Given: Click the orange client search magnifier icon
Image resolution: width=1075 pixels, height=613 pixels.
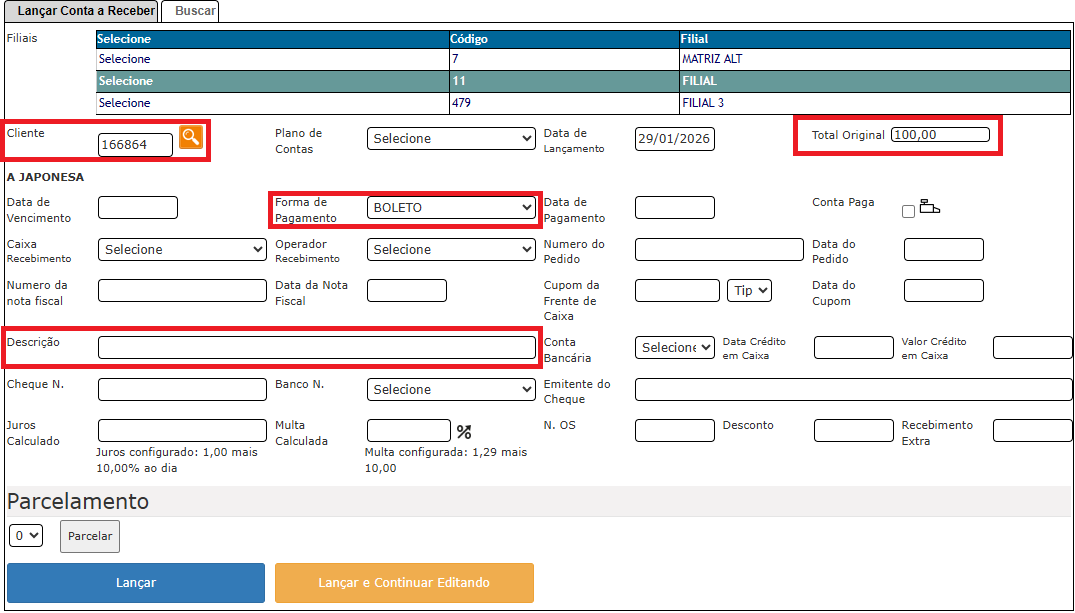Looking at the screenshot, I should (190, 138).
